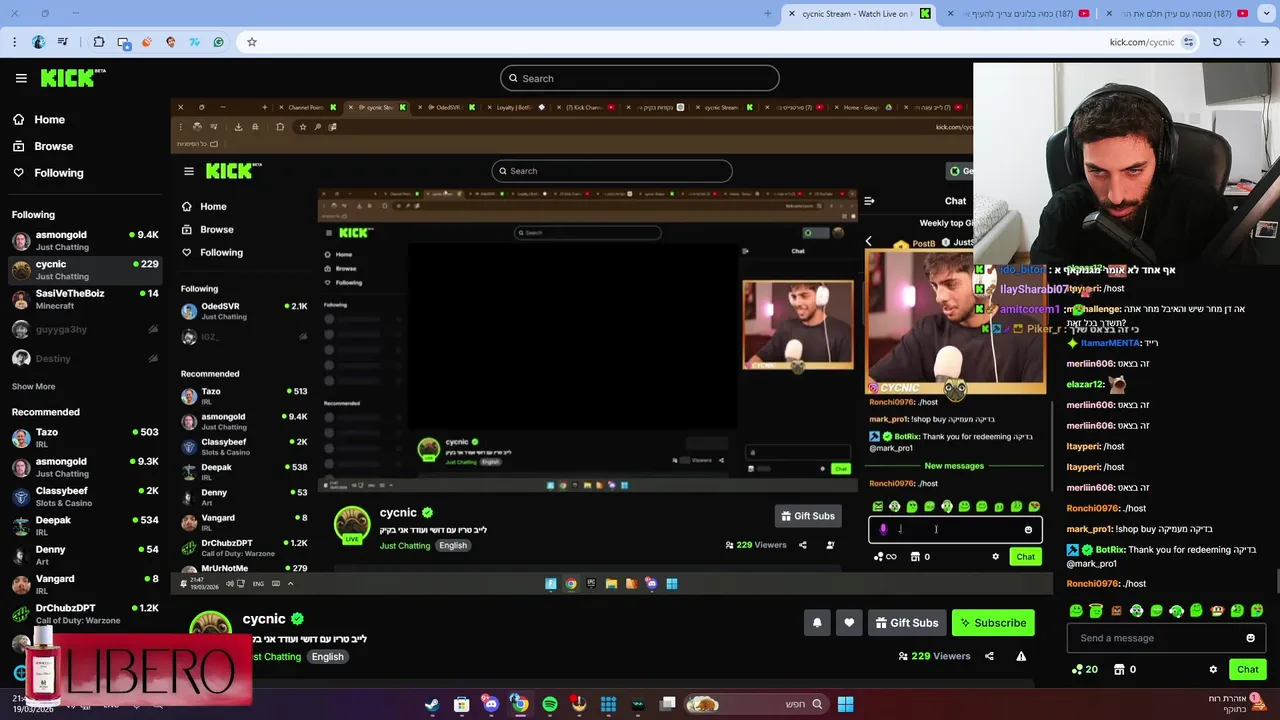Click the English language tag
Screen dimensions: 1280x720
point(327,657)
